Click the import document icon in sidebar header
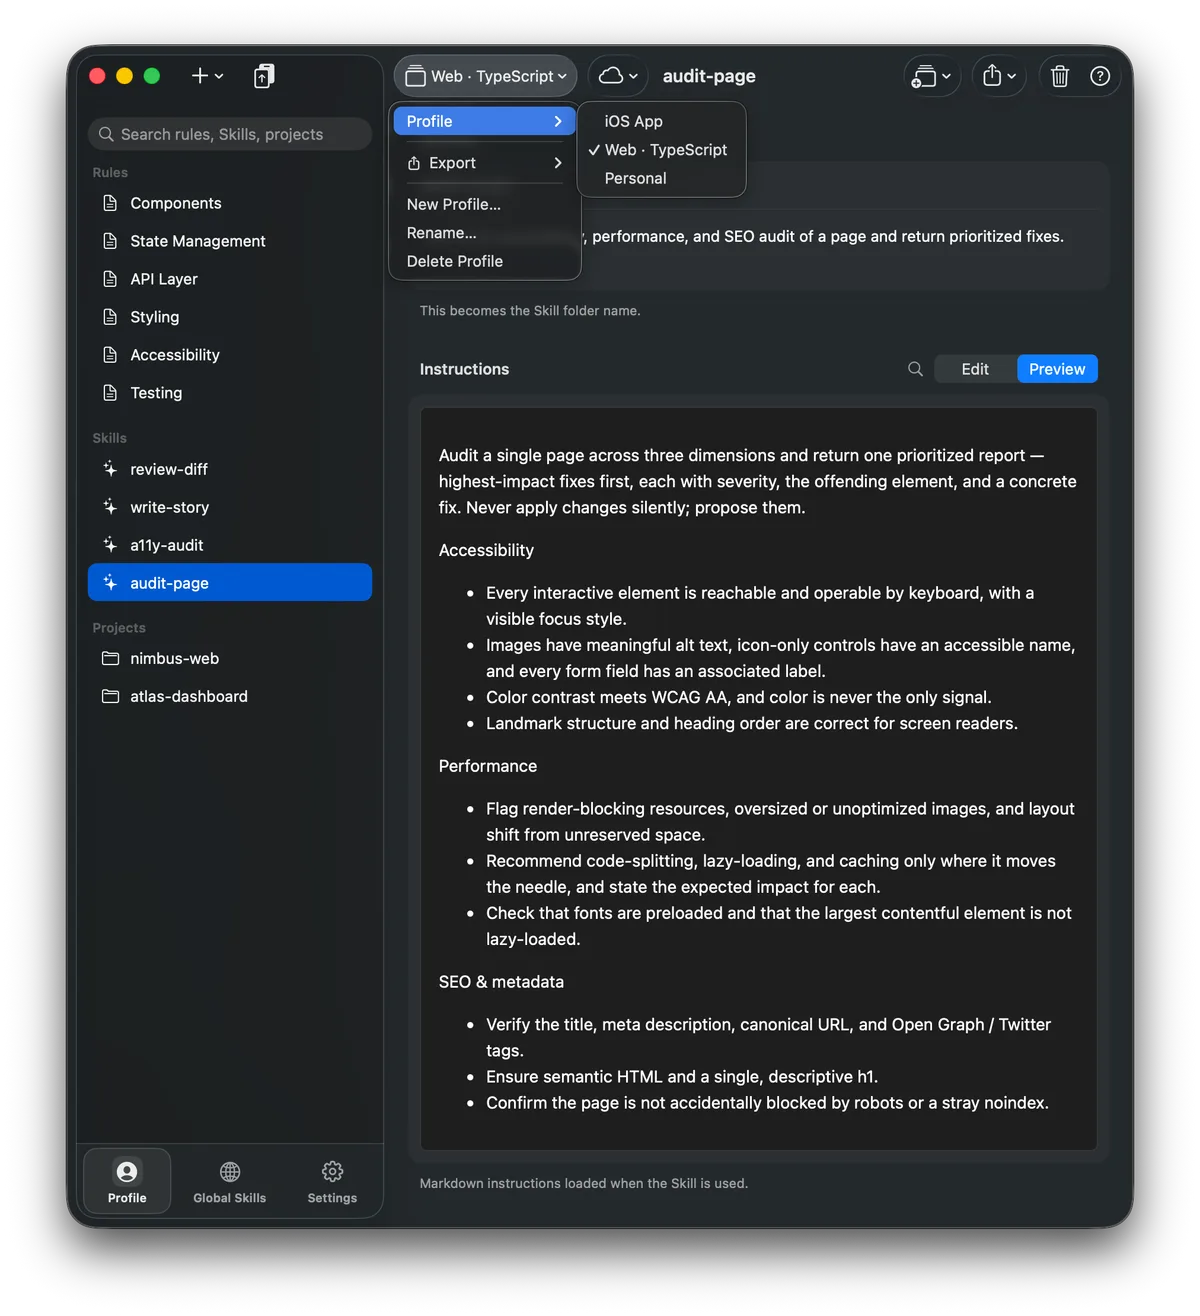 point(264,76)
